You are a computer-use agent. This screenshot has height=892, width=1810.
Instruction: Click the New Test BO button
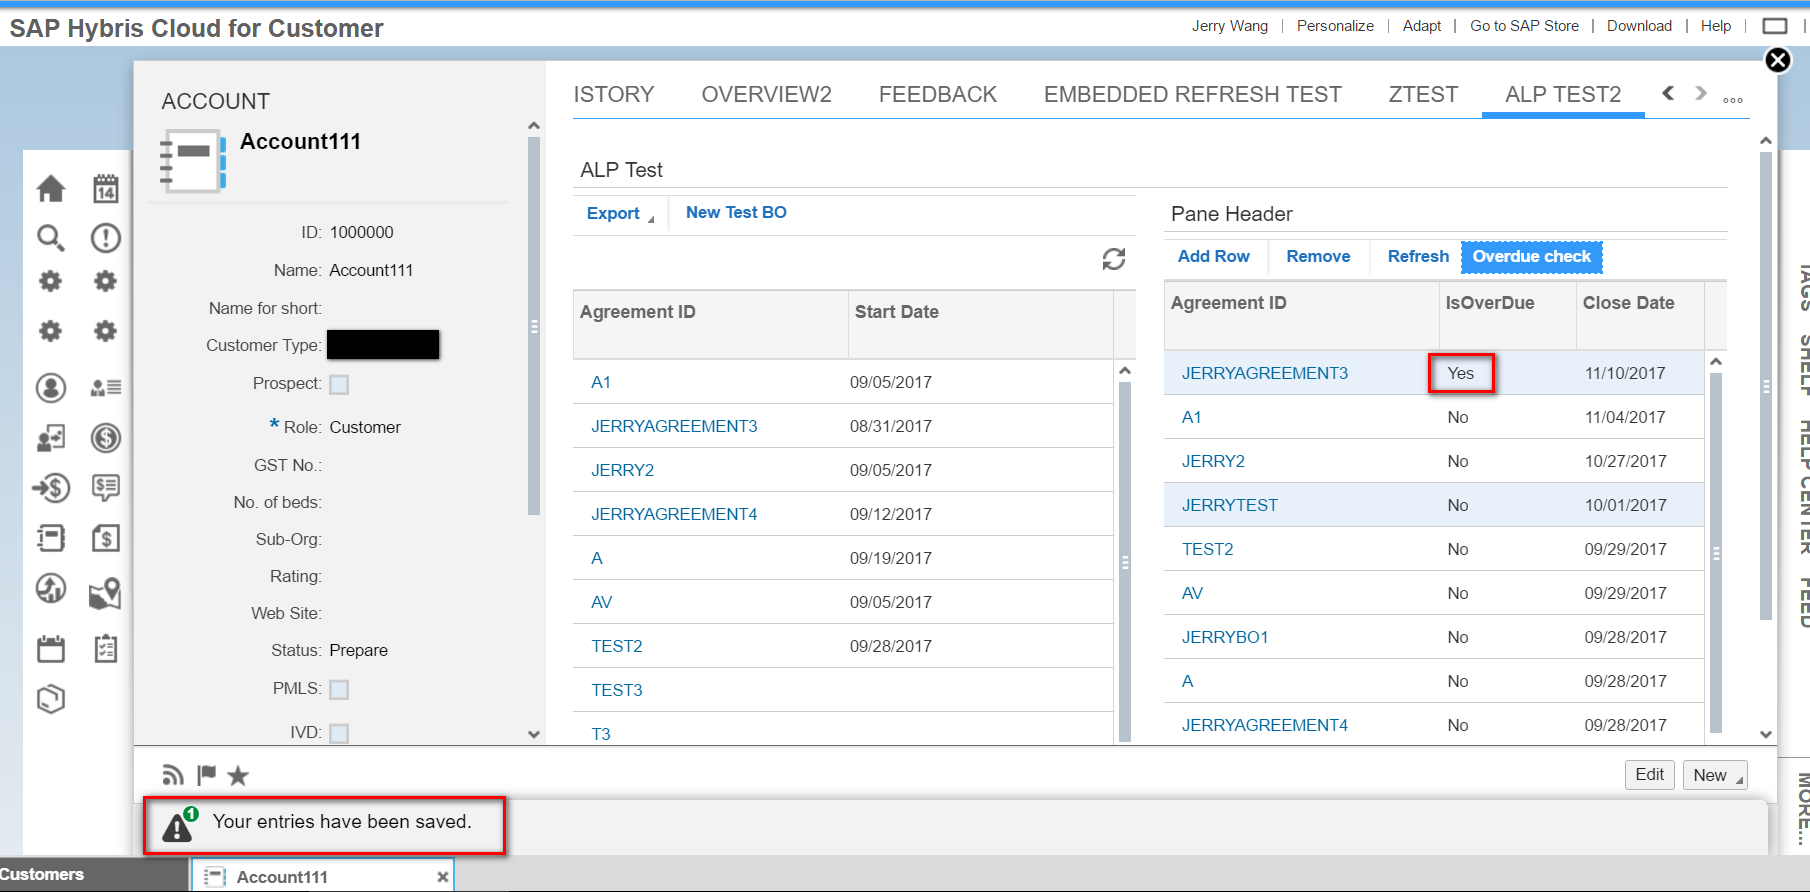coord(736,212)
